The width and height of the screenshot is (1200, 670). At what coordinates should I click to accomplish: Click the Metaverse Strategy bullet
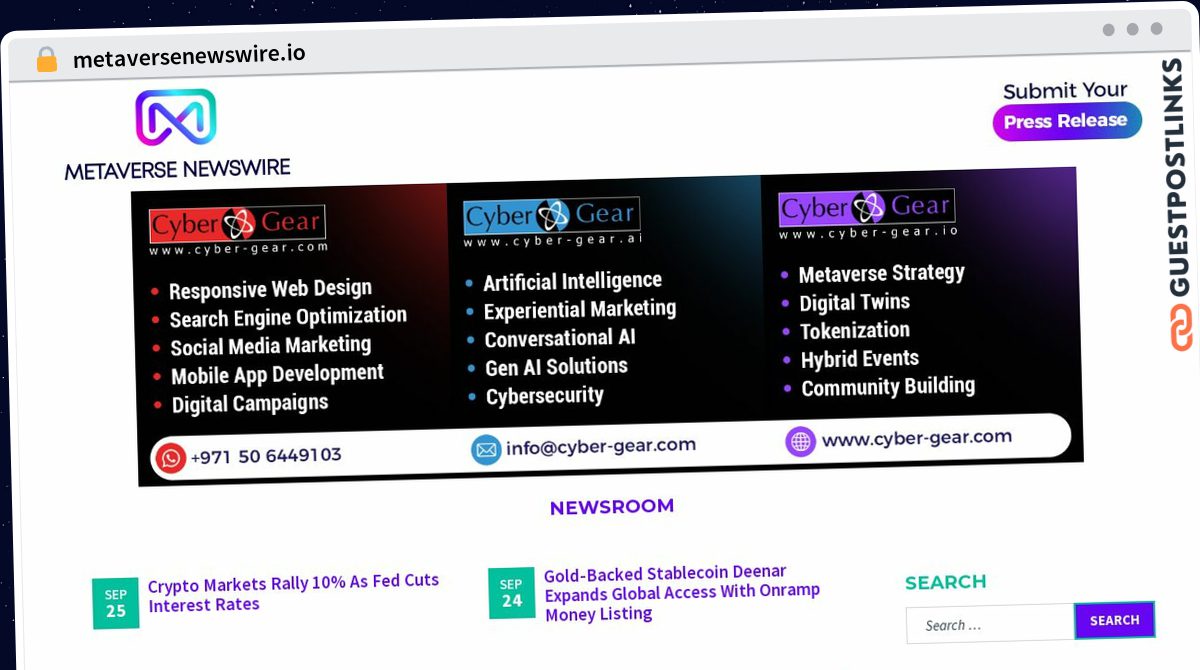882,273
